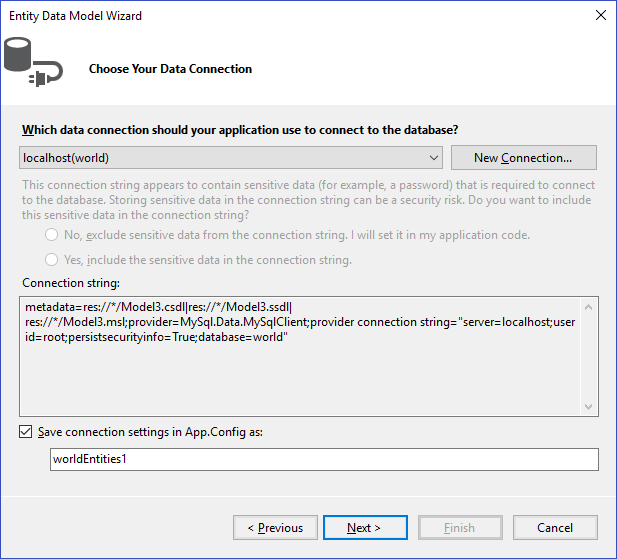Select 'Yes, include the sensitive data' option

click(51, 260)
